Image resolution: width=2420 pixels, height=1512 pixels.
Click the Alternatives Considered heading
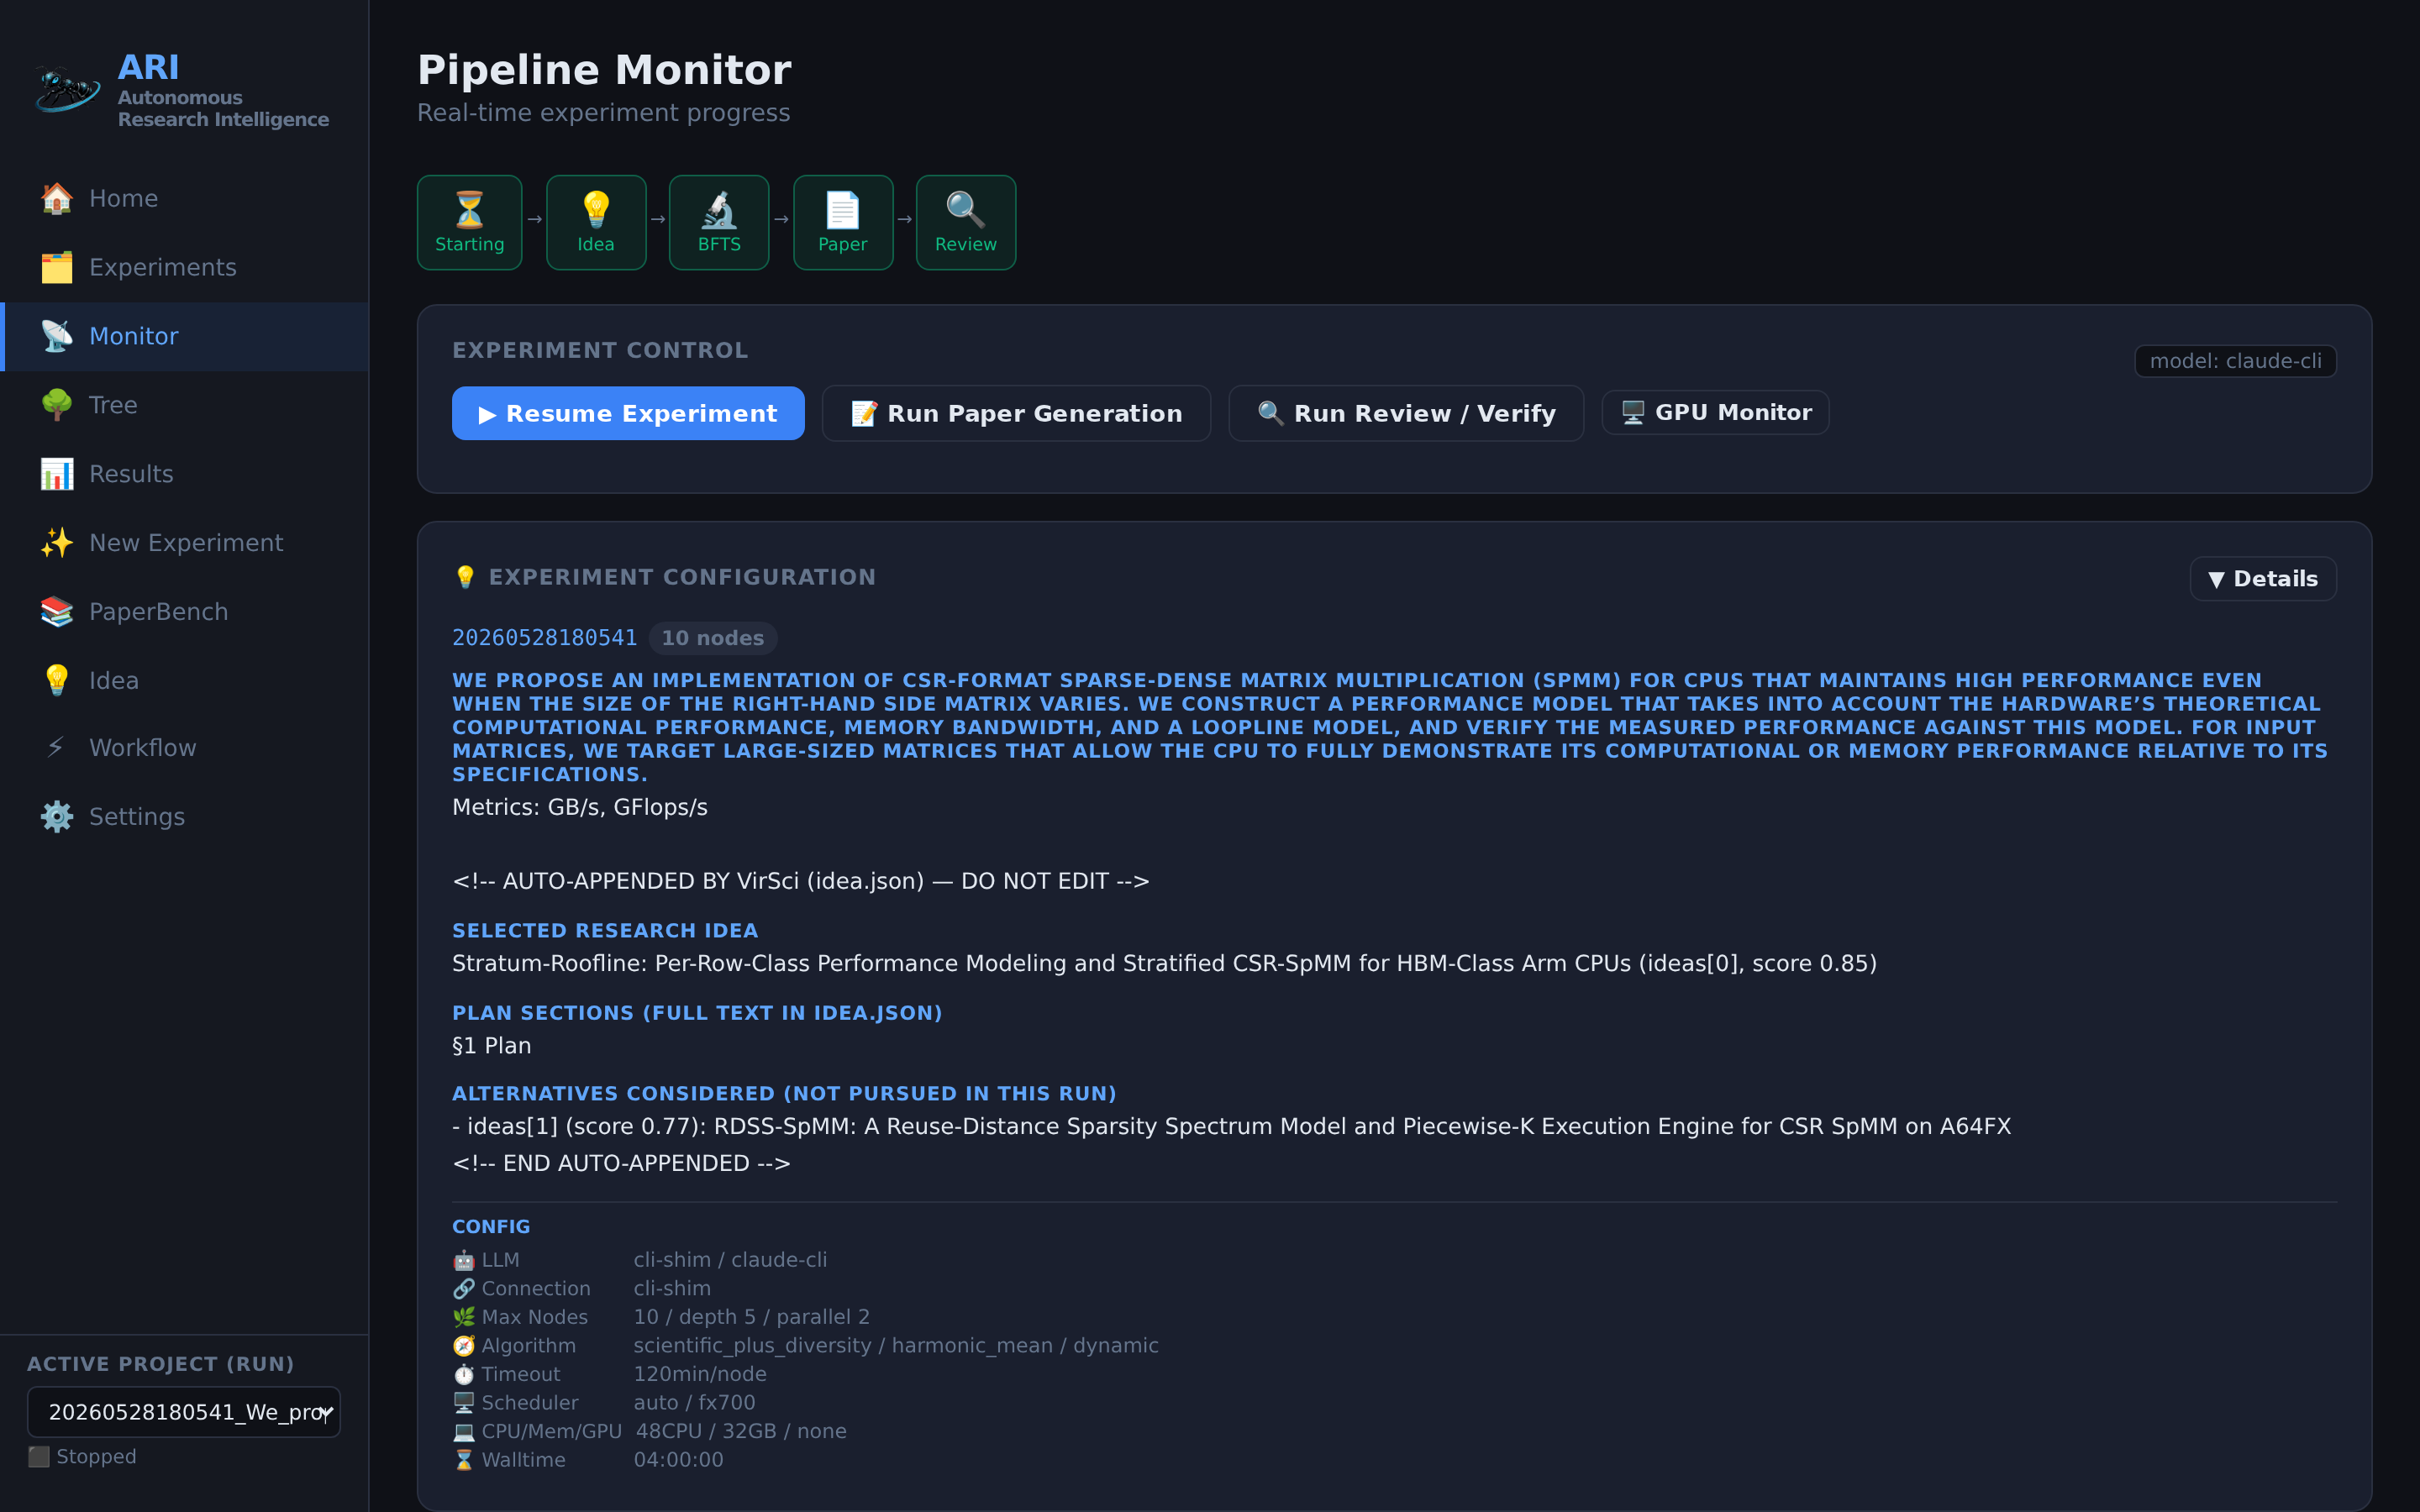784,1094
